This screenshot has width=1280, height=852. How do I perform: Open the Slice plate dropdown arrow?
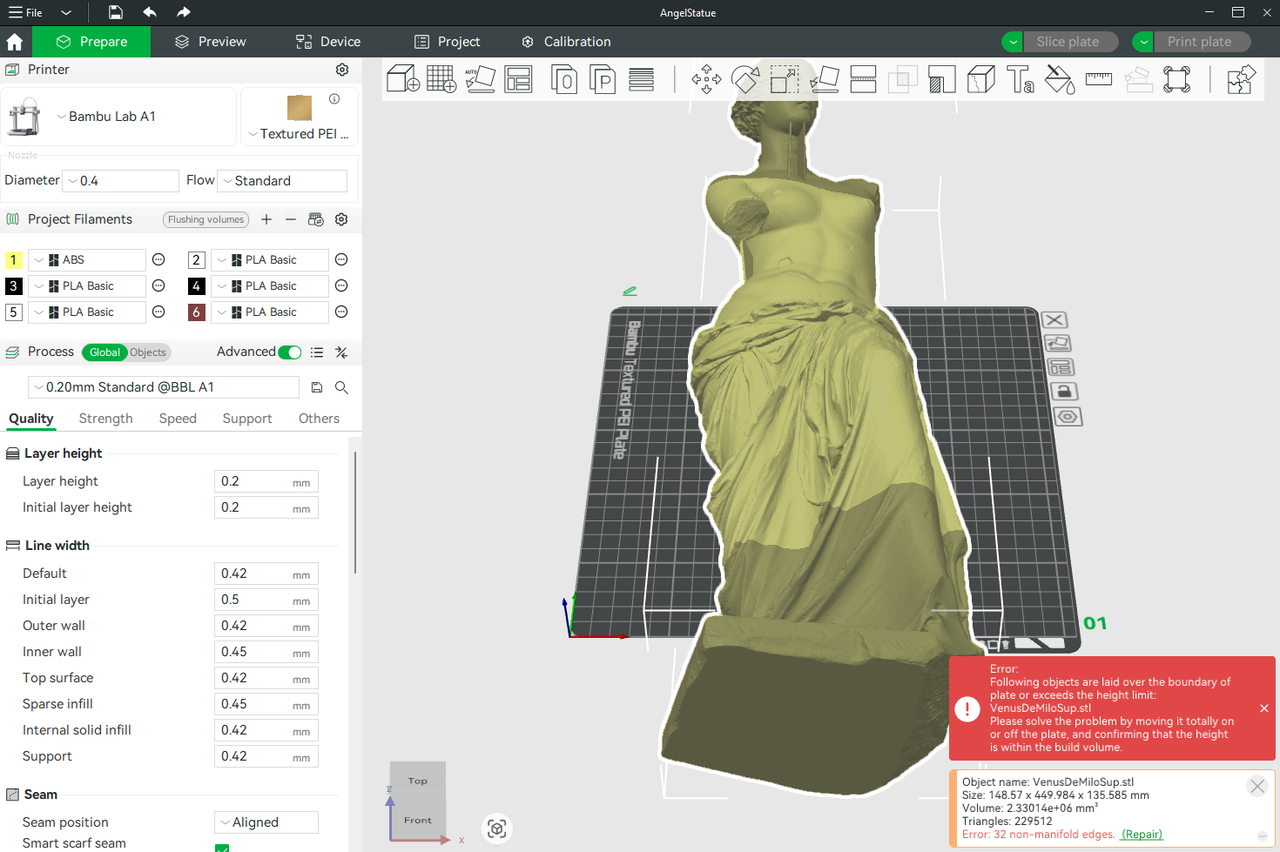click(x=1012, y=42)
